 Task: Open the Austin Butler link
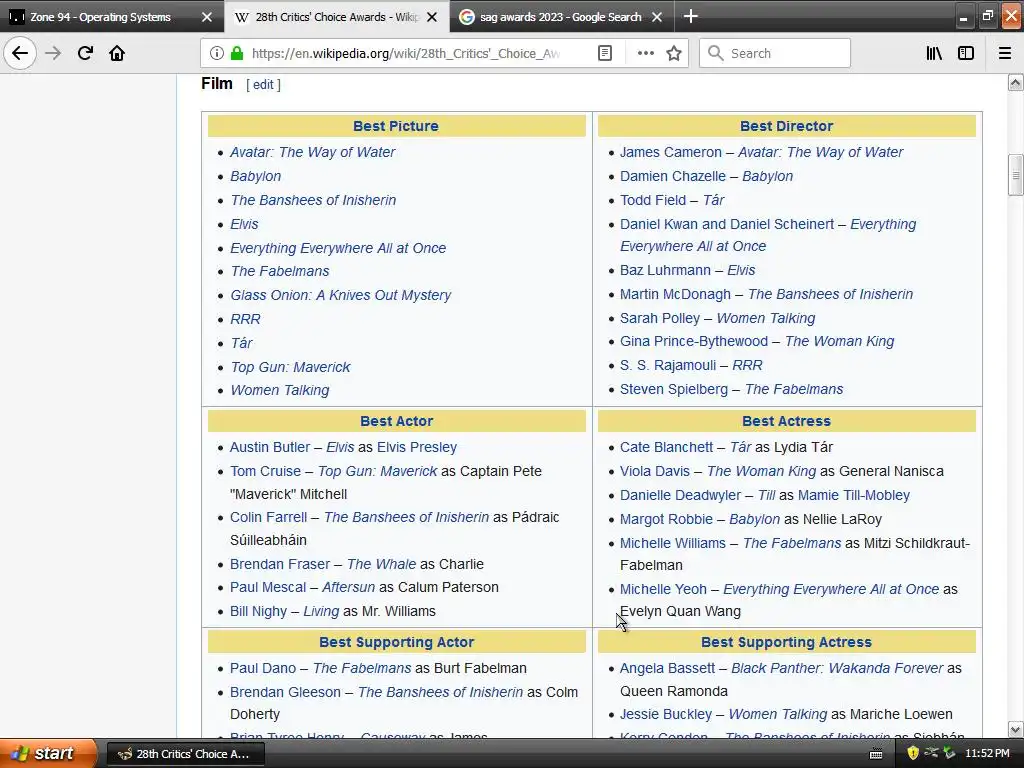point(270,447)
